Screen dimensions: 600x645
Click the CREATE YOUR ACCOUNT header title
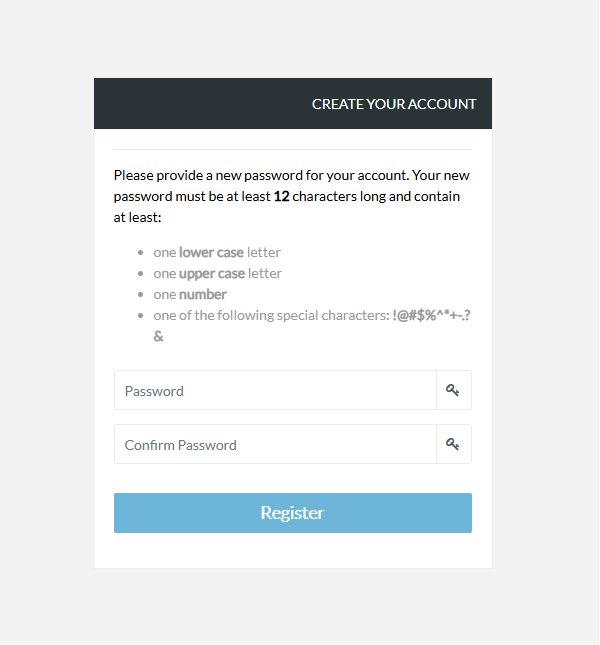point(394,104)
